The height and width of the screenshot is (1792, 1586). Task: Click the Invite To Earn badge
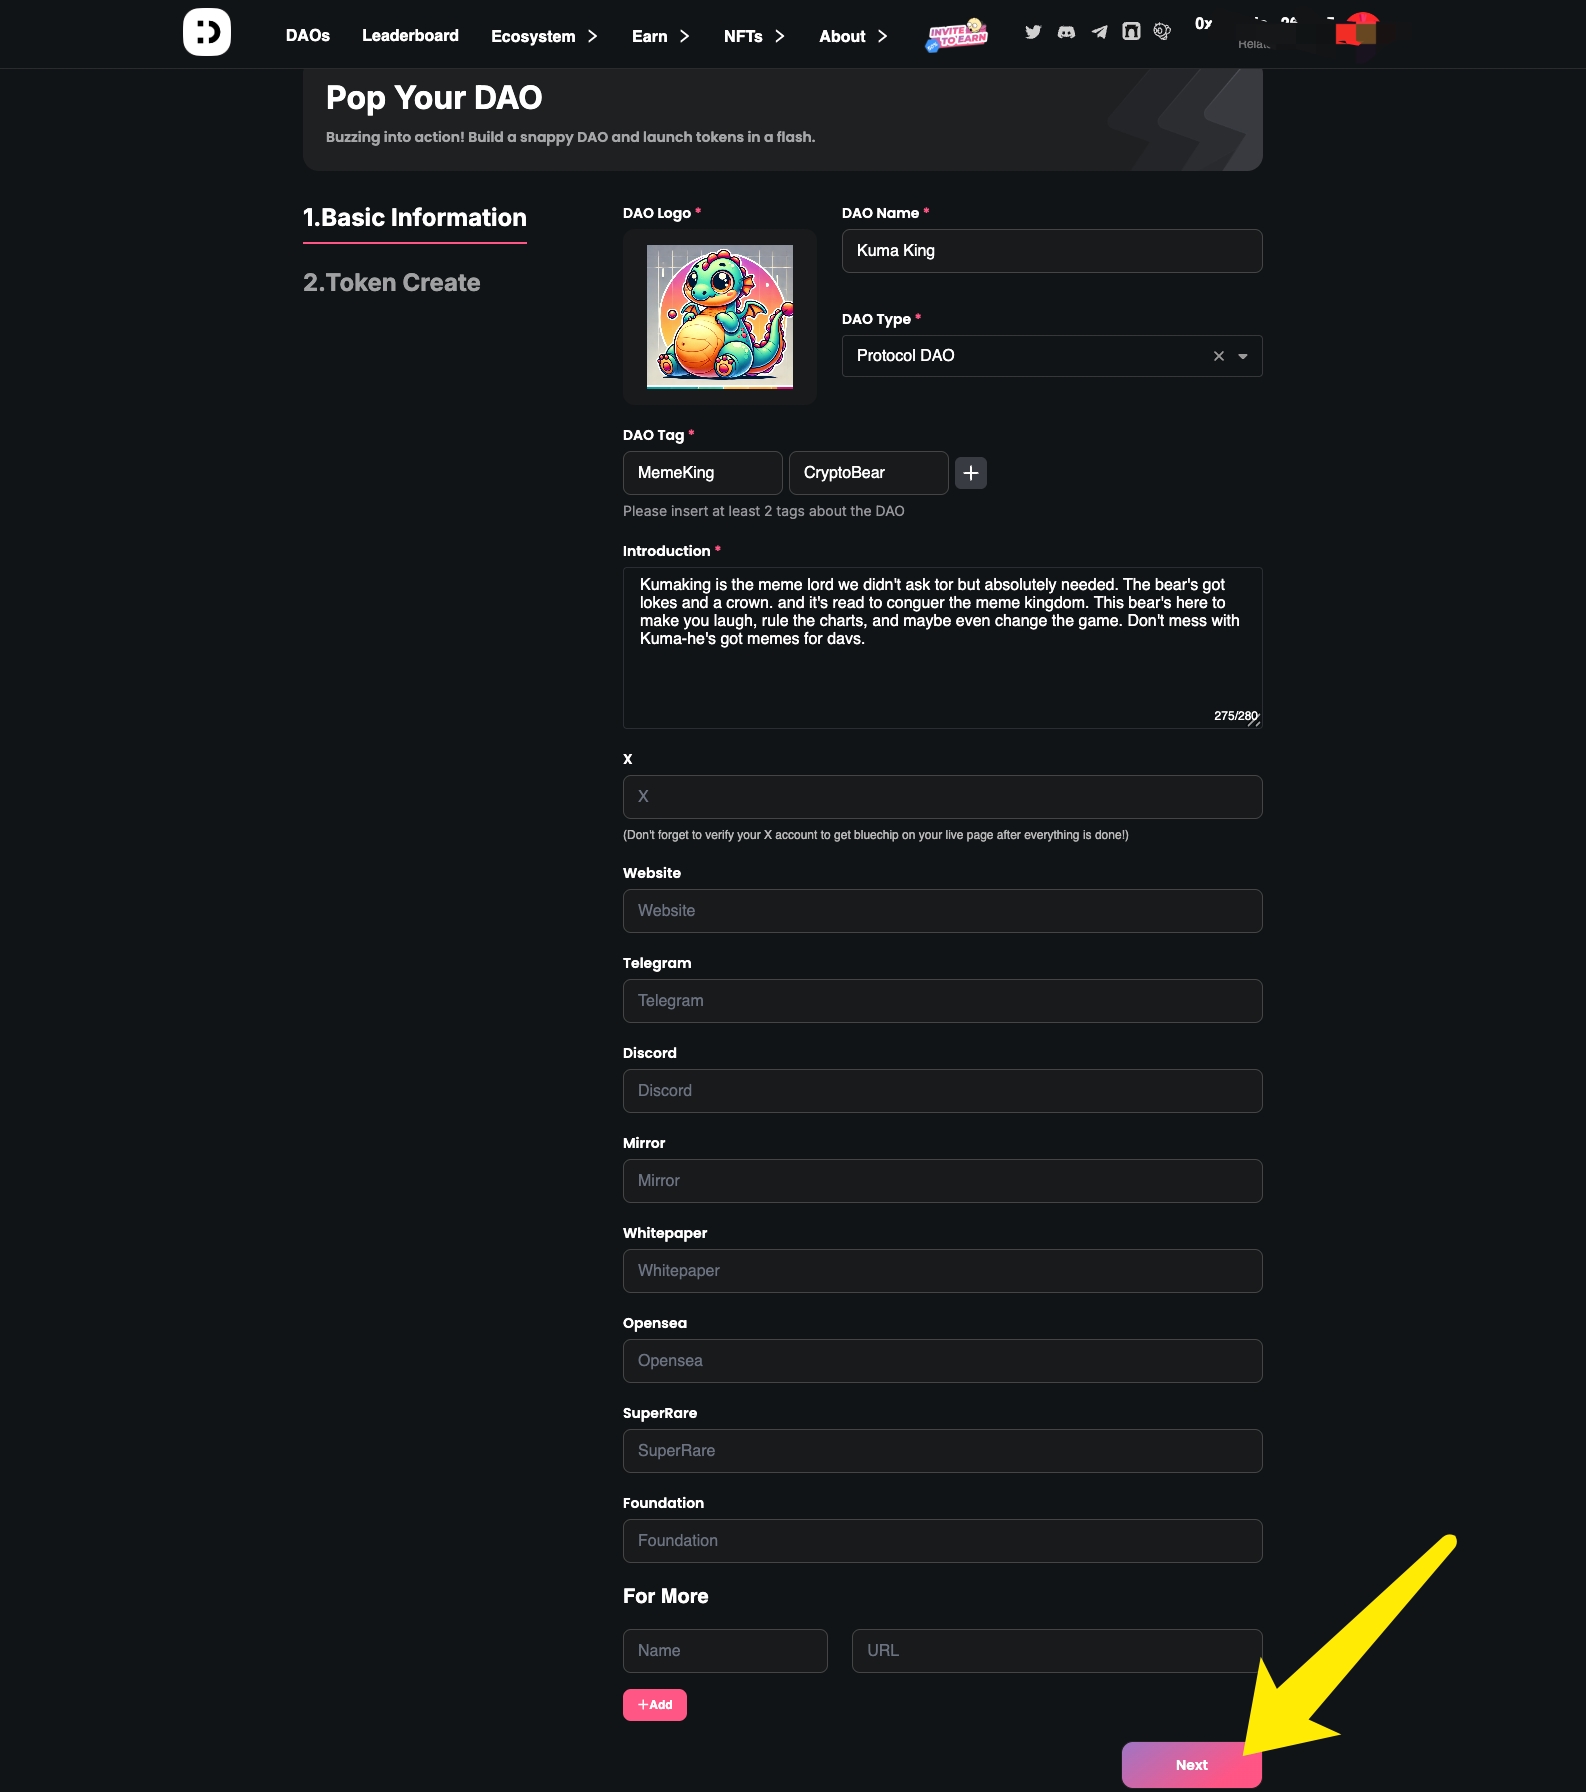(958, 35)
